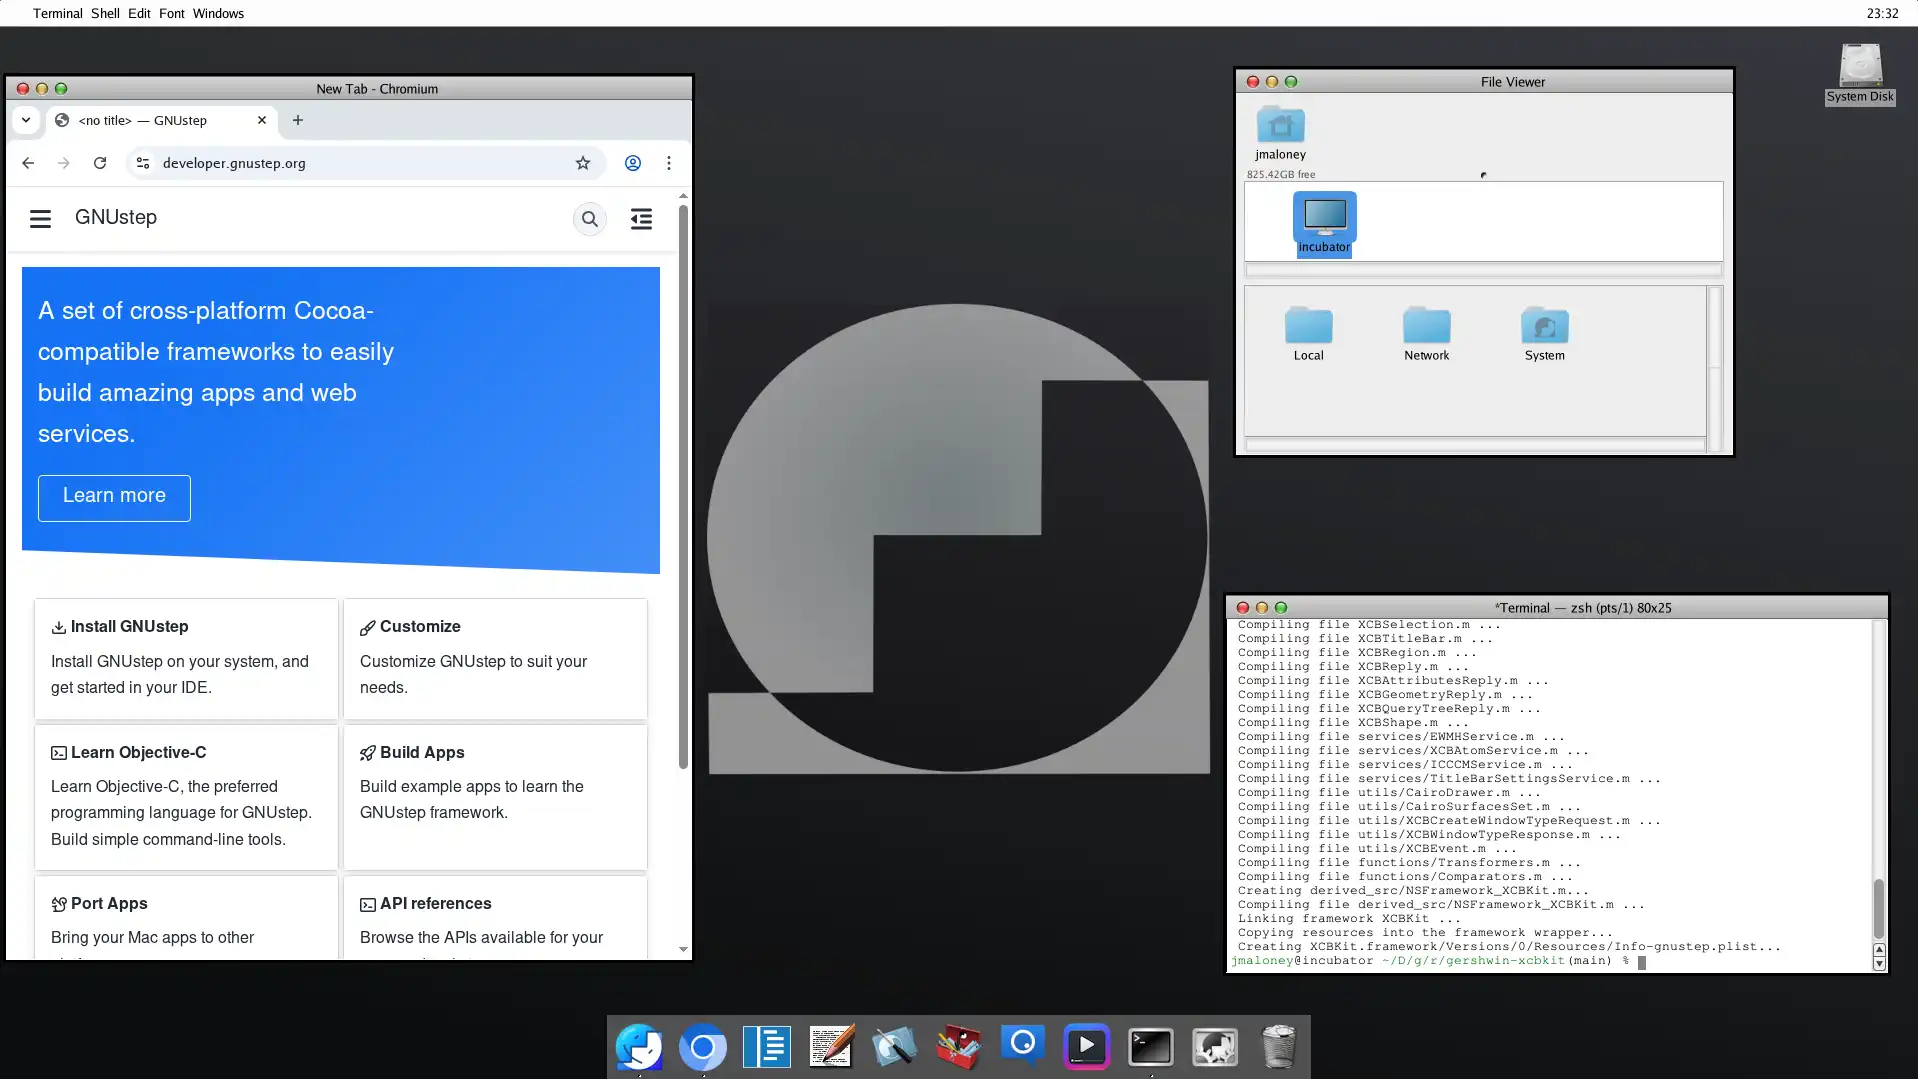Toggle the table of contents sidebar icon
Screen dimensions: 1918x1079
[x=641, y=219]
